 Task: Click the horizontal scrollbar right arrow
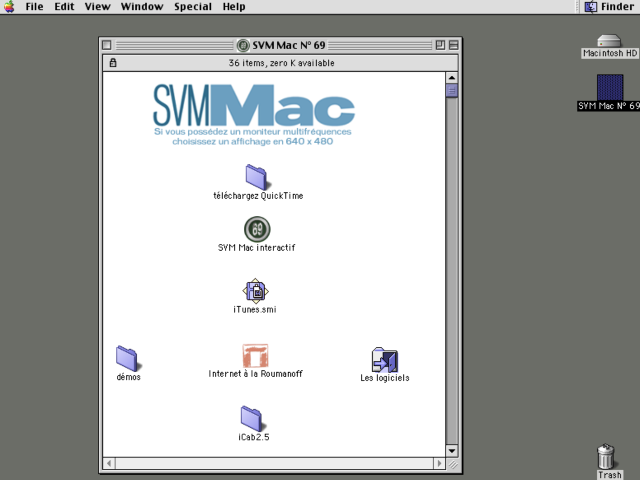point(439,463)
